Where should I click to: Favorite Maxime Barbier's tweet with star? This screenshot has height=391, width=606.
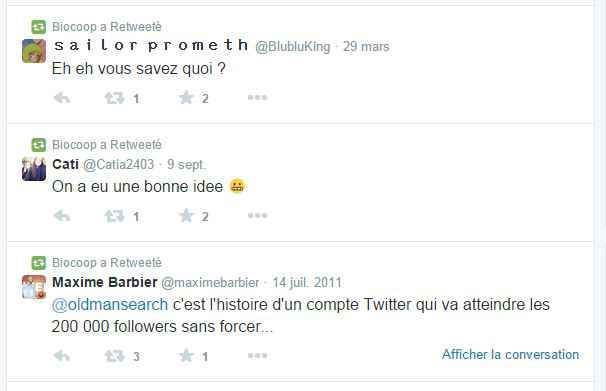click(186, 355)
